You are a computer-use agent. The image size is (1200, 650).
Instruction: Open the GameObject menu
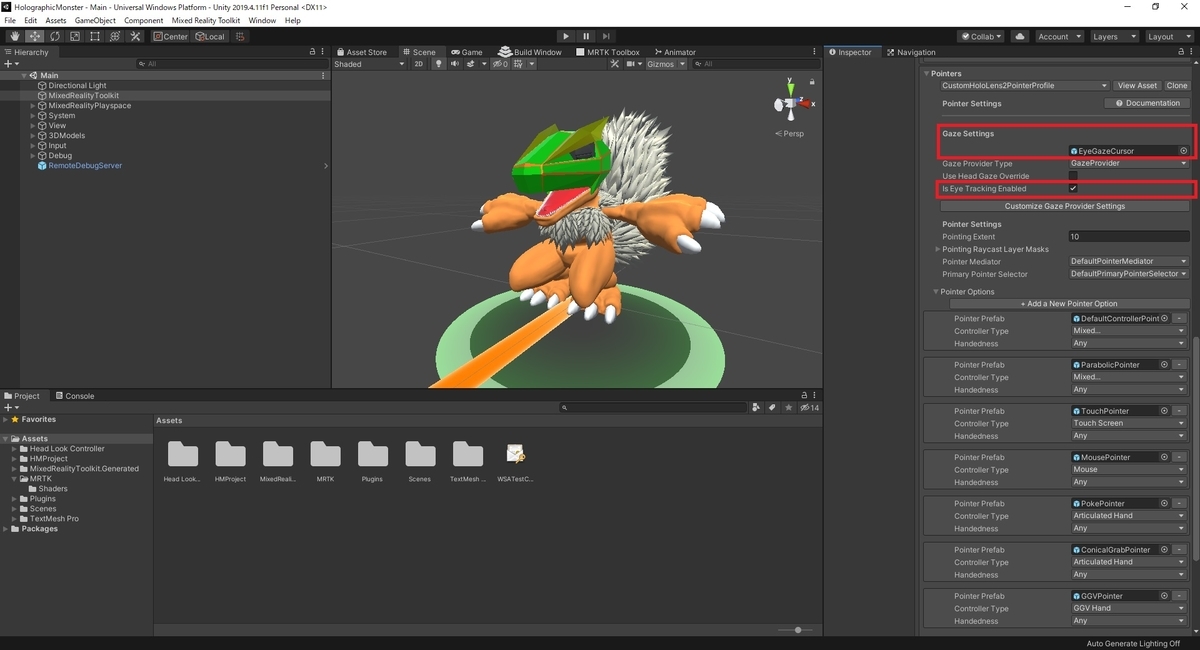[95, 20]
